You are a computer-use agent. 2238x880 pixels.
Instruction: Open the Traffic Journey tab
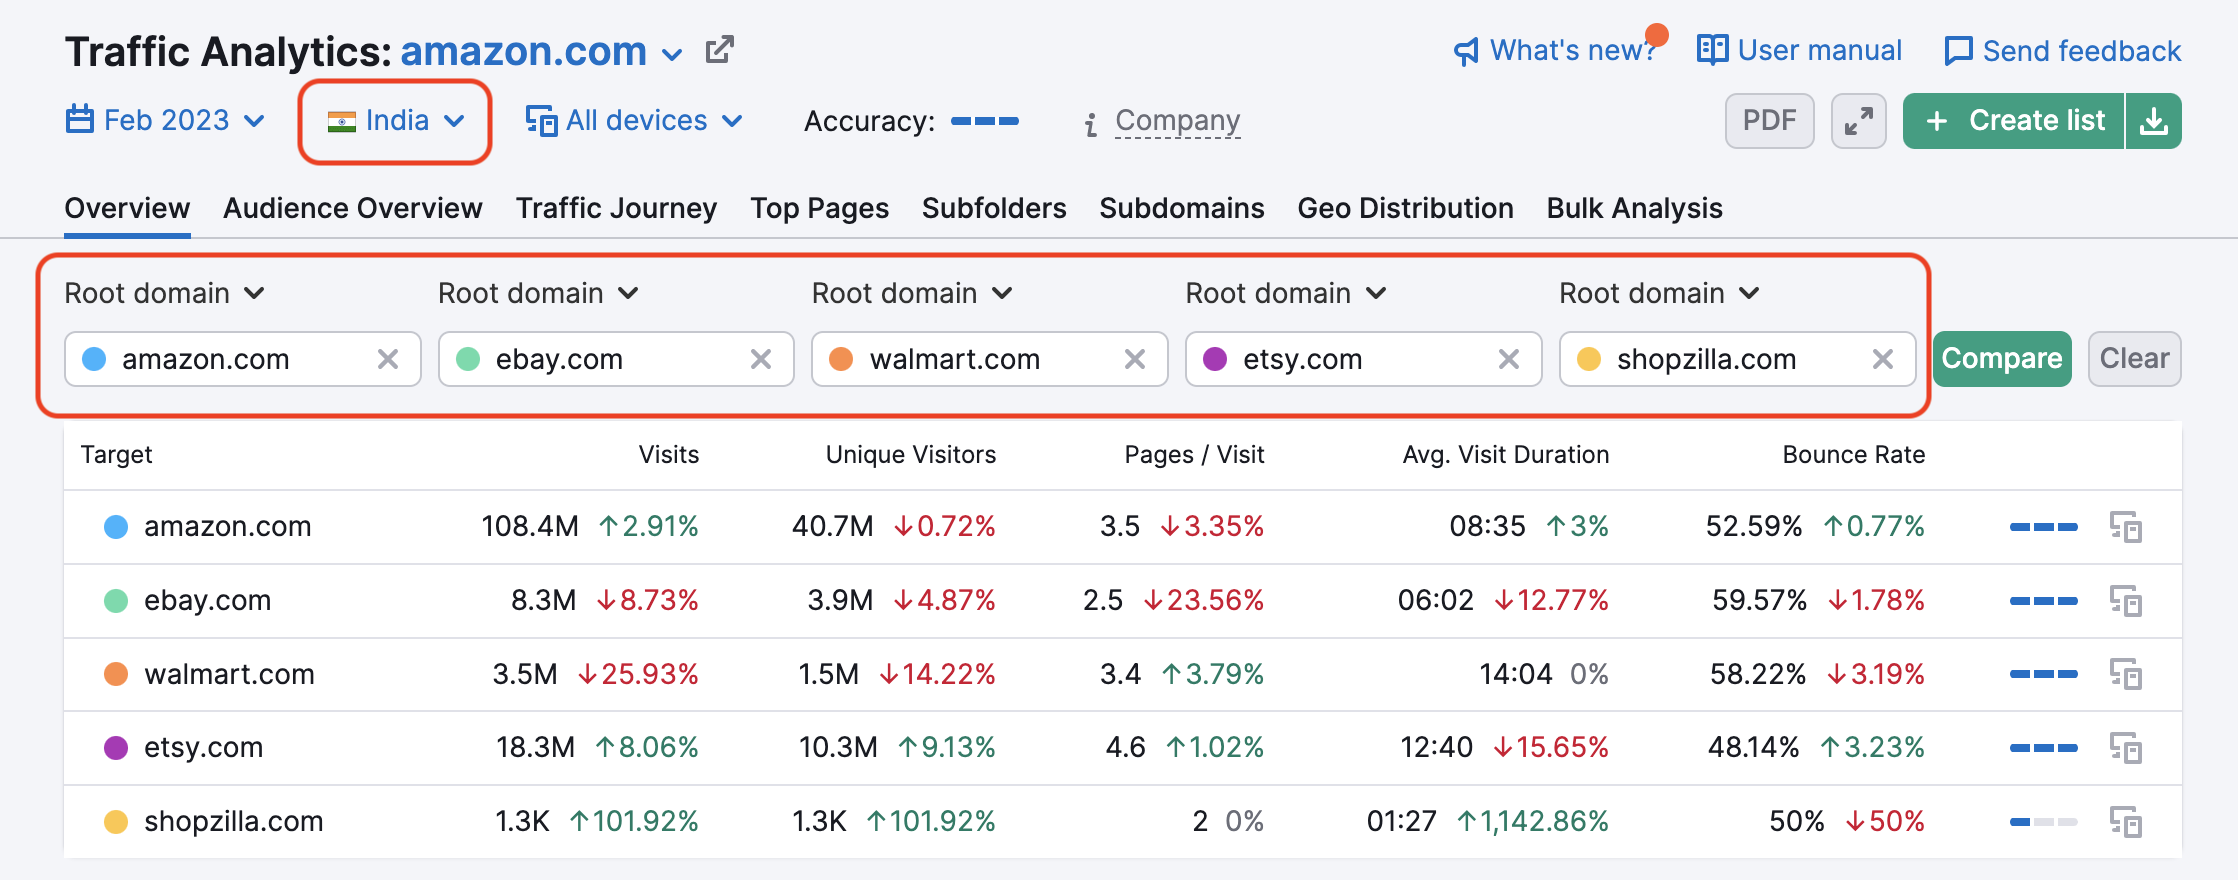click(x=616, y=208)
